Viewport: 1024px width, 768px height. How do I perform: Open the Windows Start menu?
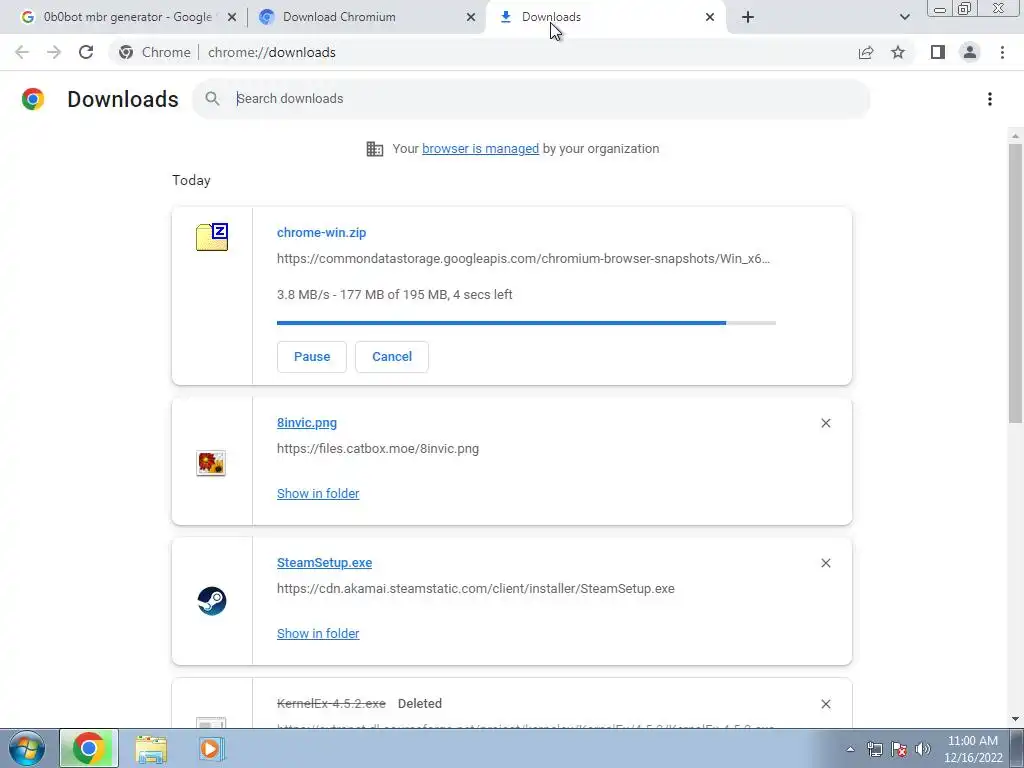click(x=26, y=748)
